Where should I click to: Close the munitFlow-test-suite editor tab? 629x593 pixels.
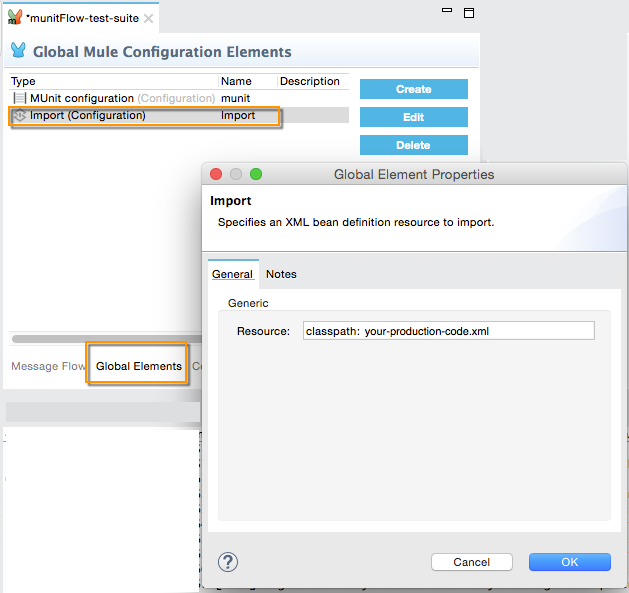click(x=148, y=18)
